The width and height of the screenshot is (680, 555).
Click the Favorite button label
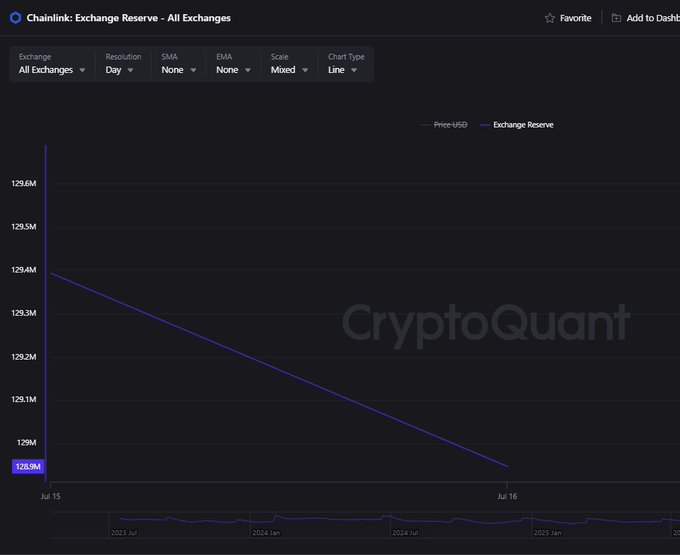click(575, 18)
